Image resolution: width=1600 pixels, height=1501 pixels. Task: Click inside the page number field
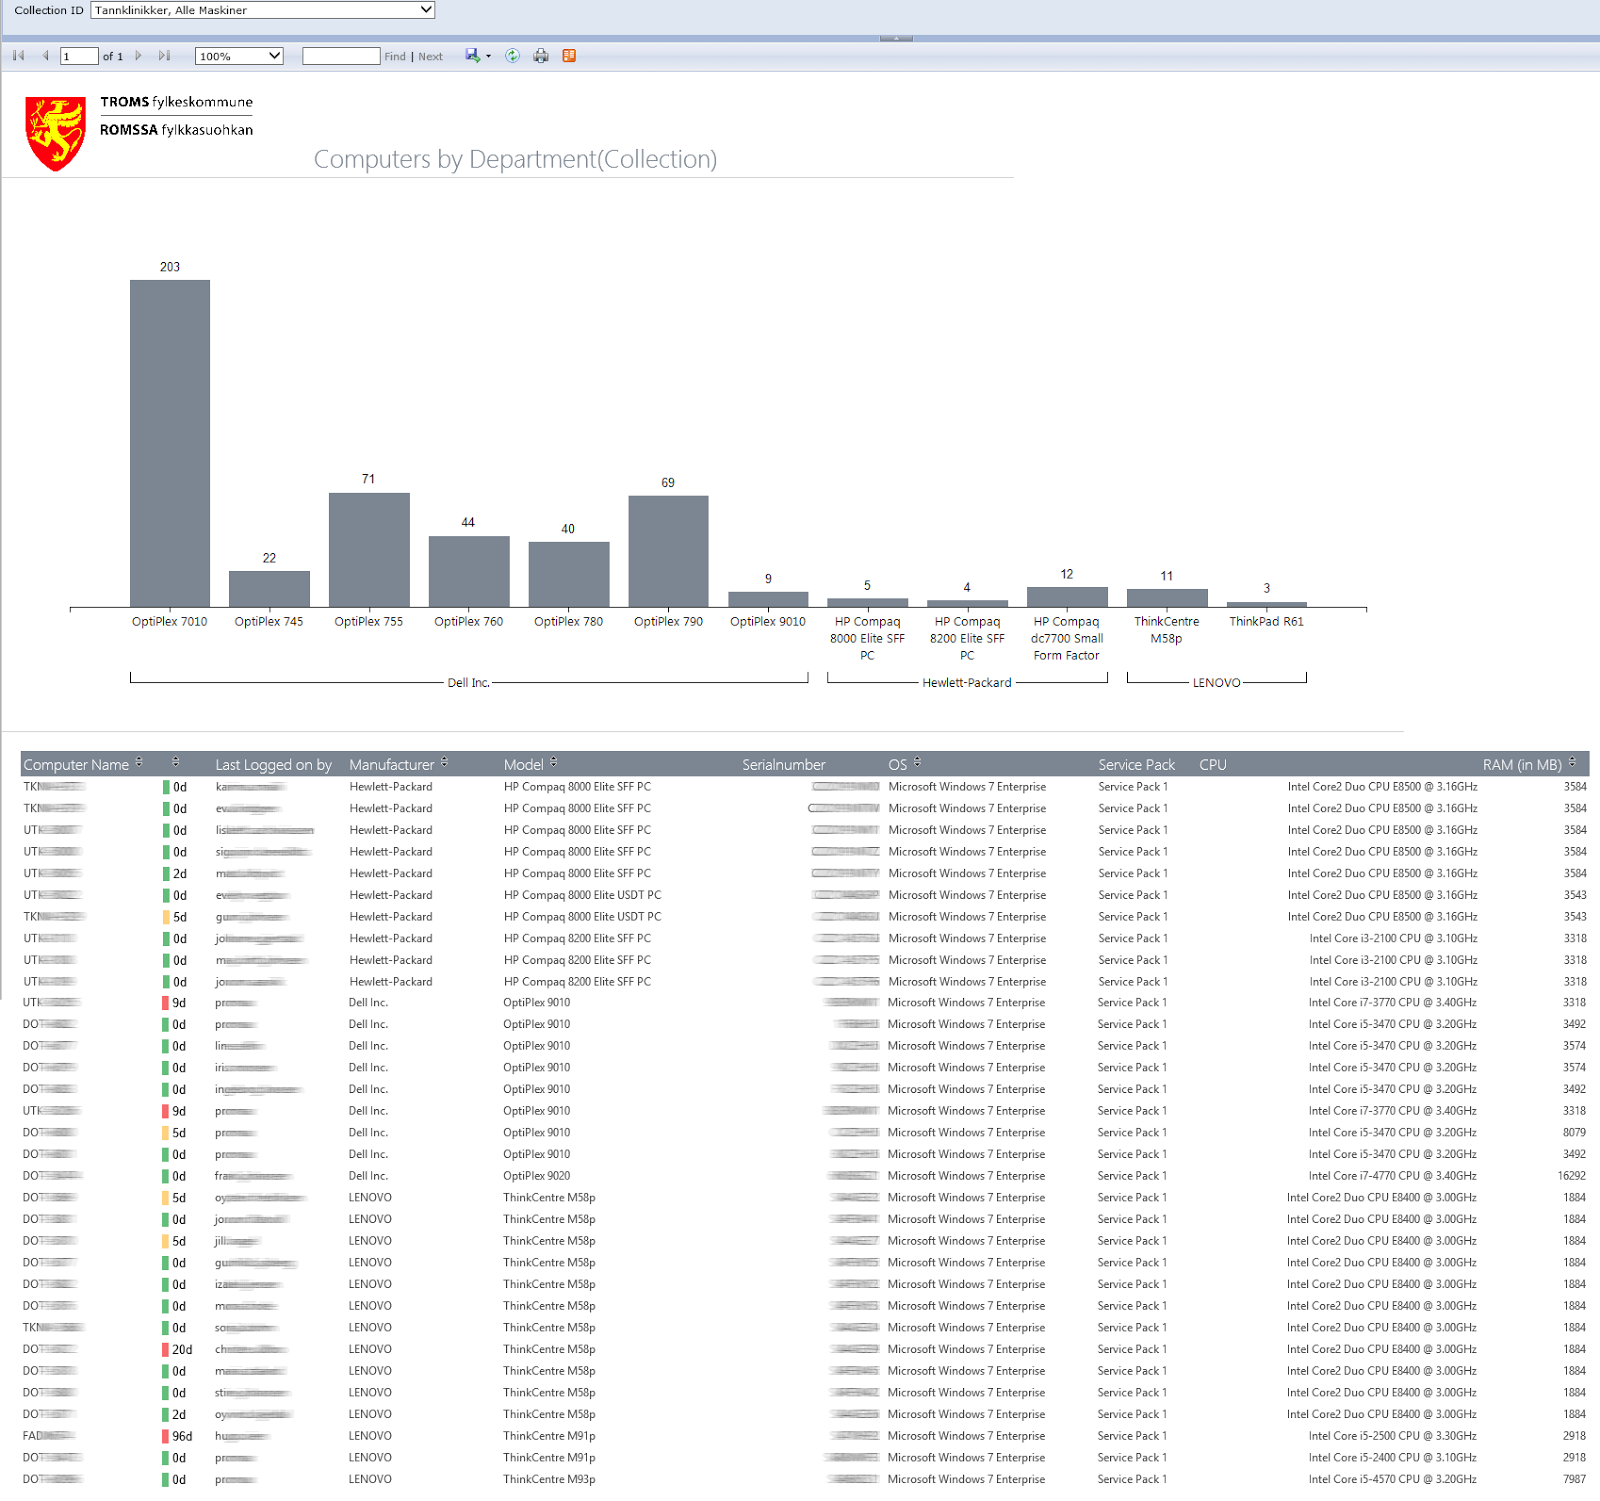(x=79, y=56)
